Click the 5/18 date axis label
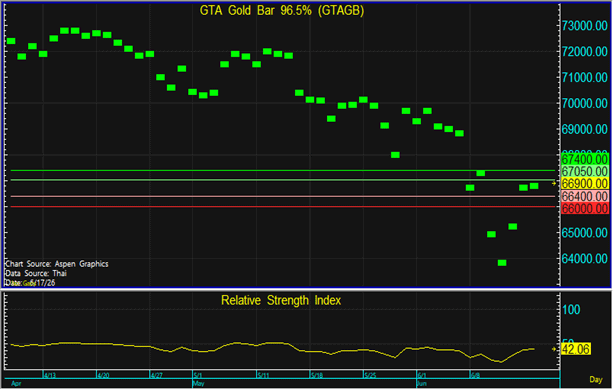The image size is (613, 390). coord(317,375)
